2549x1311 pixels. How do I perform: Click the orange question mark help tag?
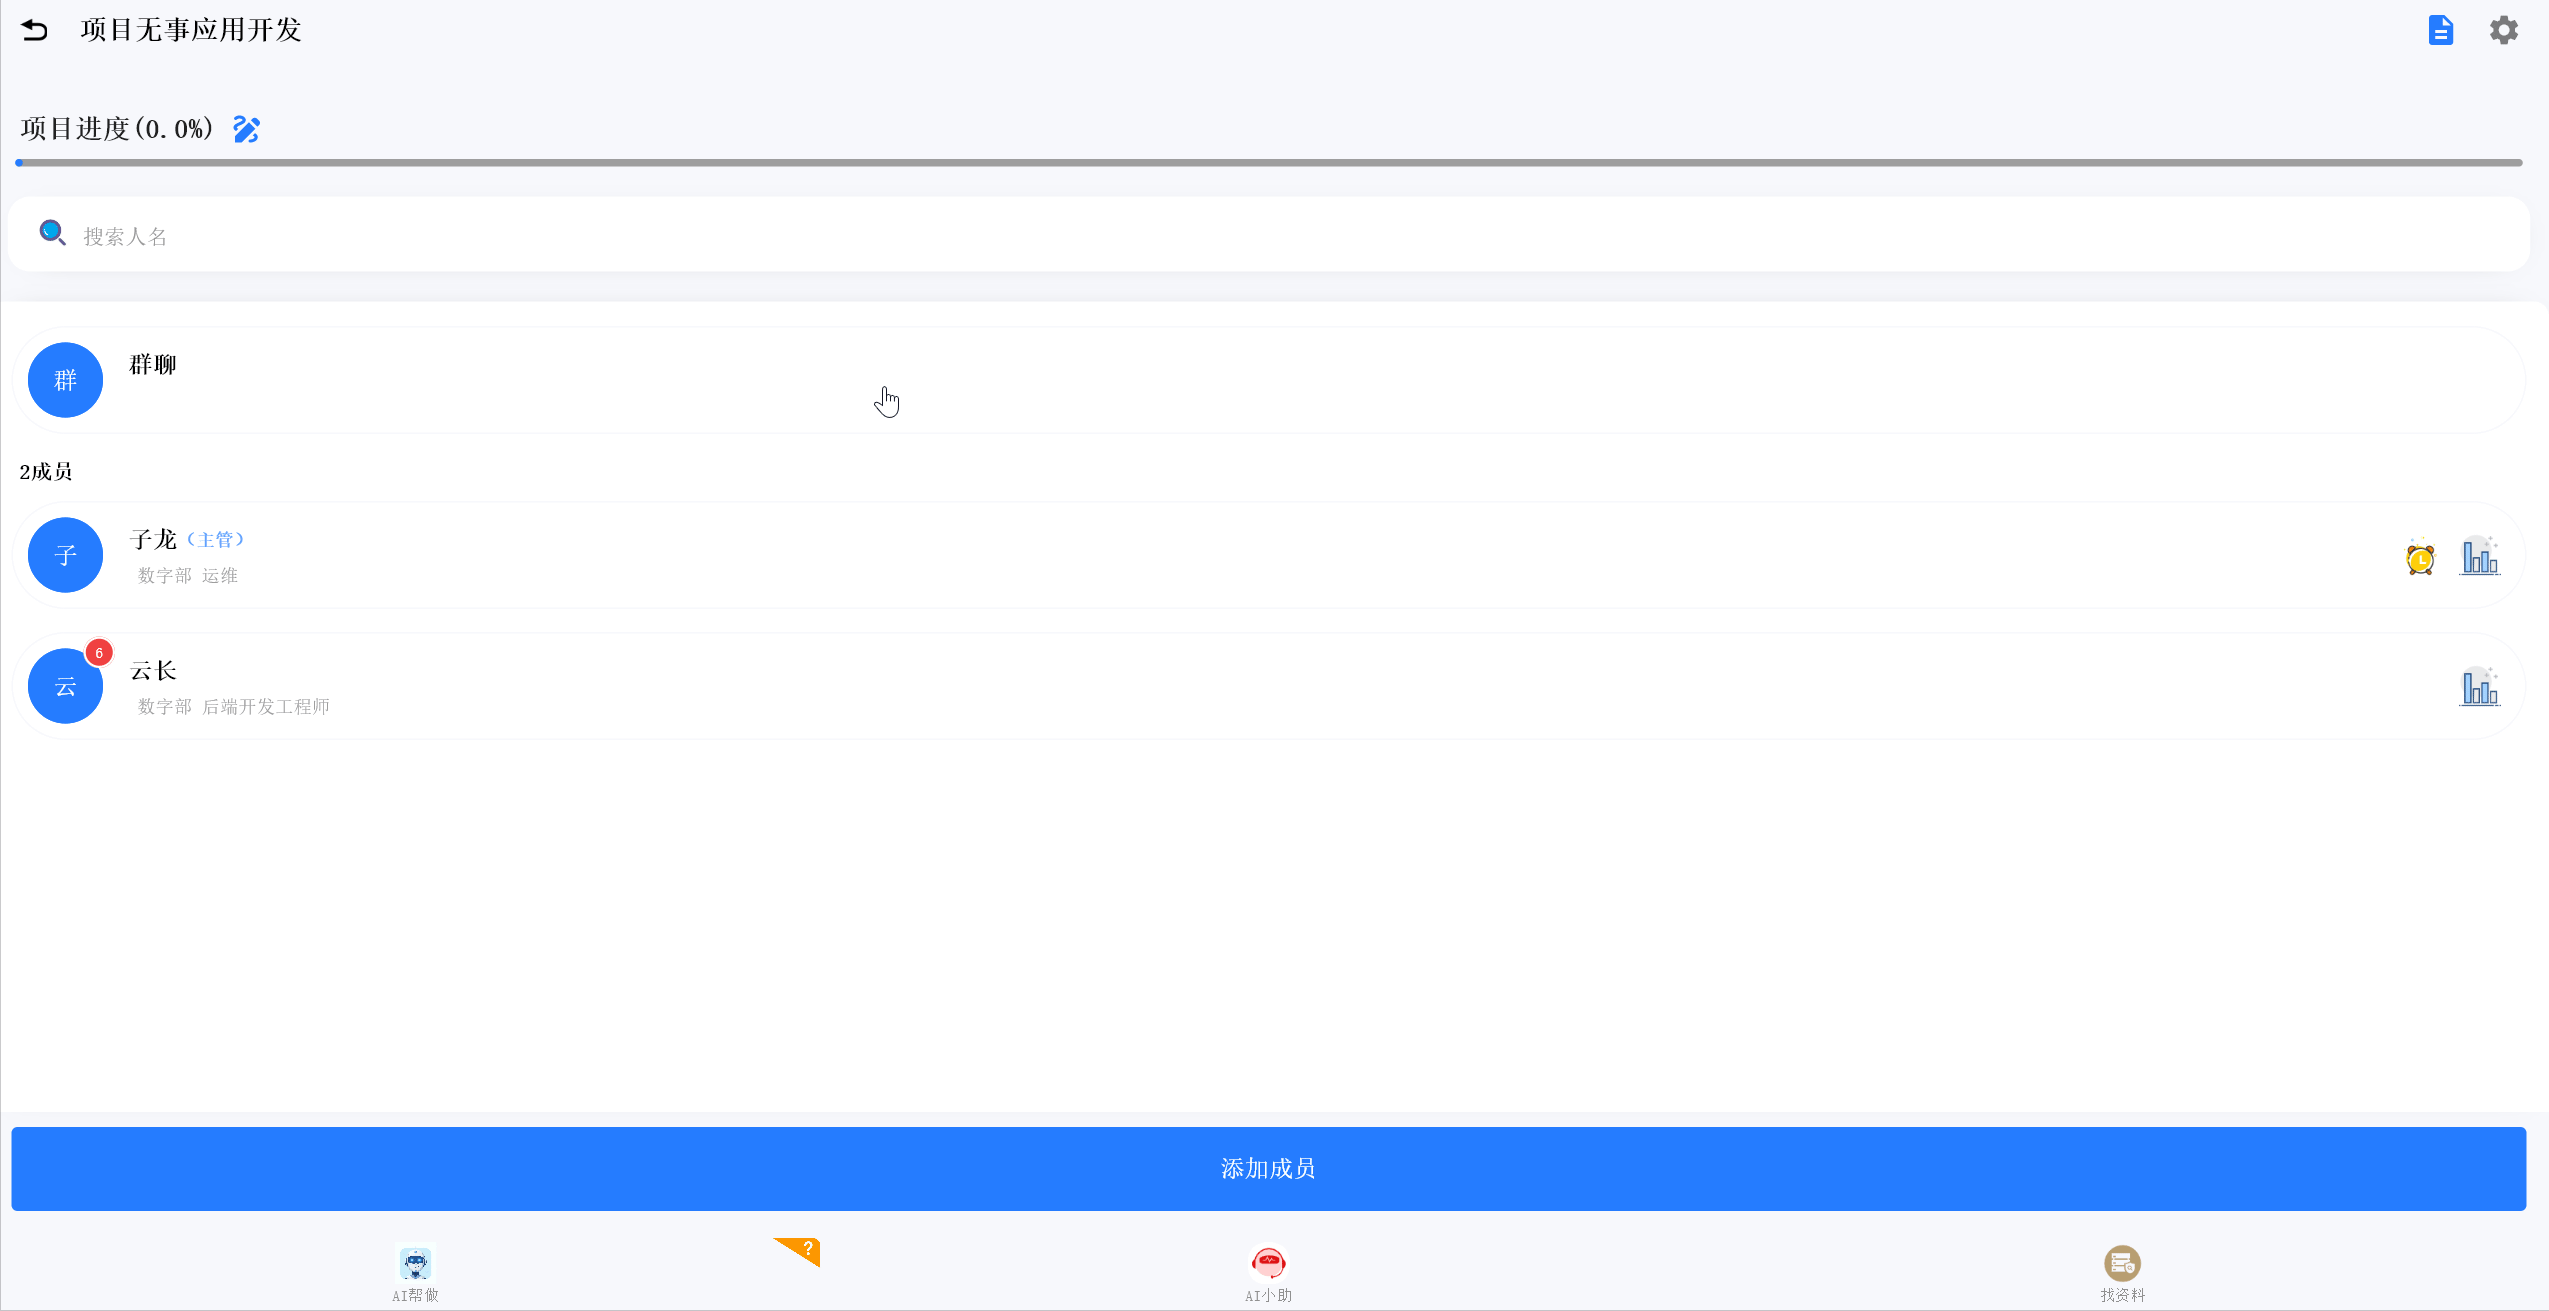pos(800,1250)
